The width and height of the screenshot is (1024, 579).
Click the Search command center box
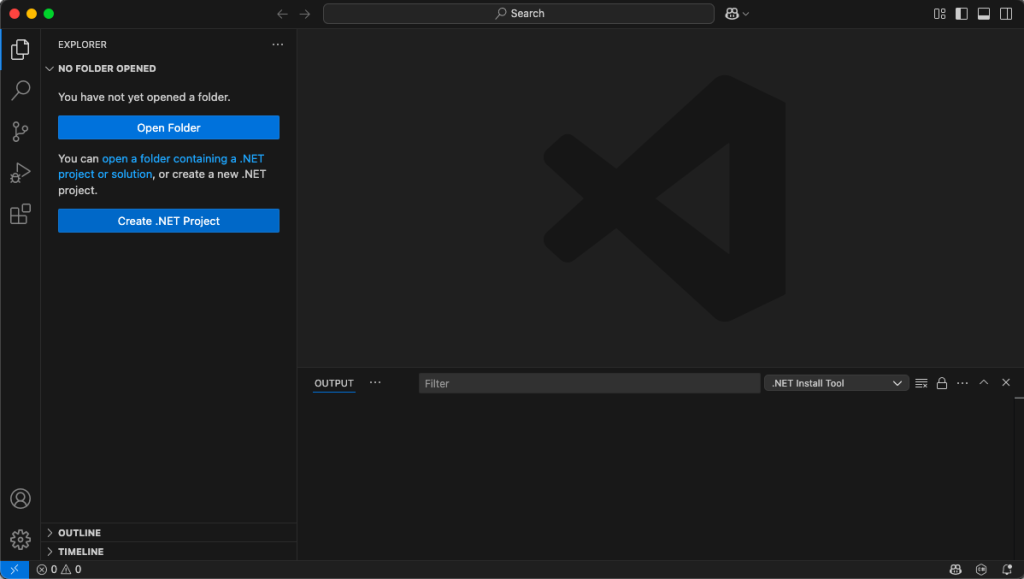pos(519,14)
